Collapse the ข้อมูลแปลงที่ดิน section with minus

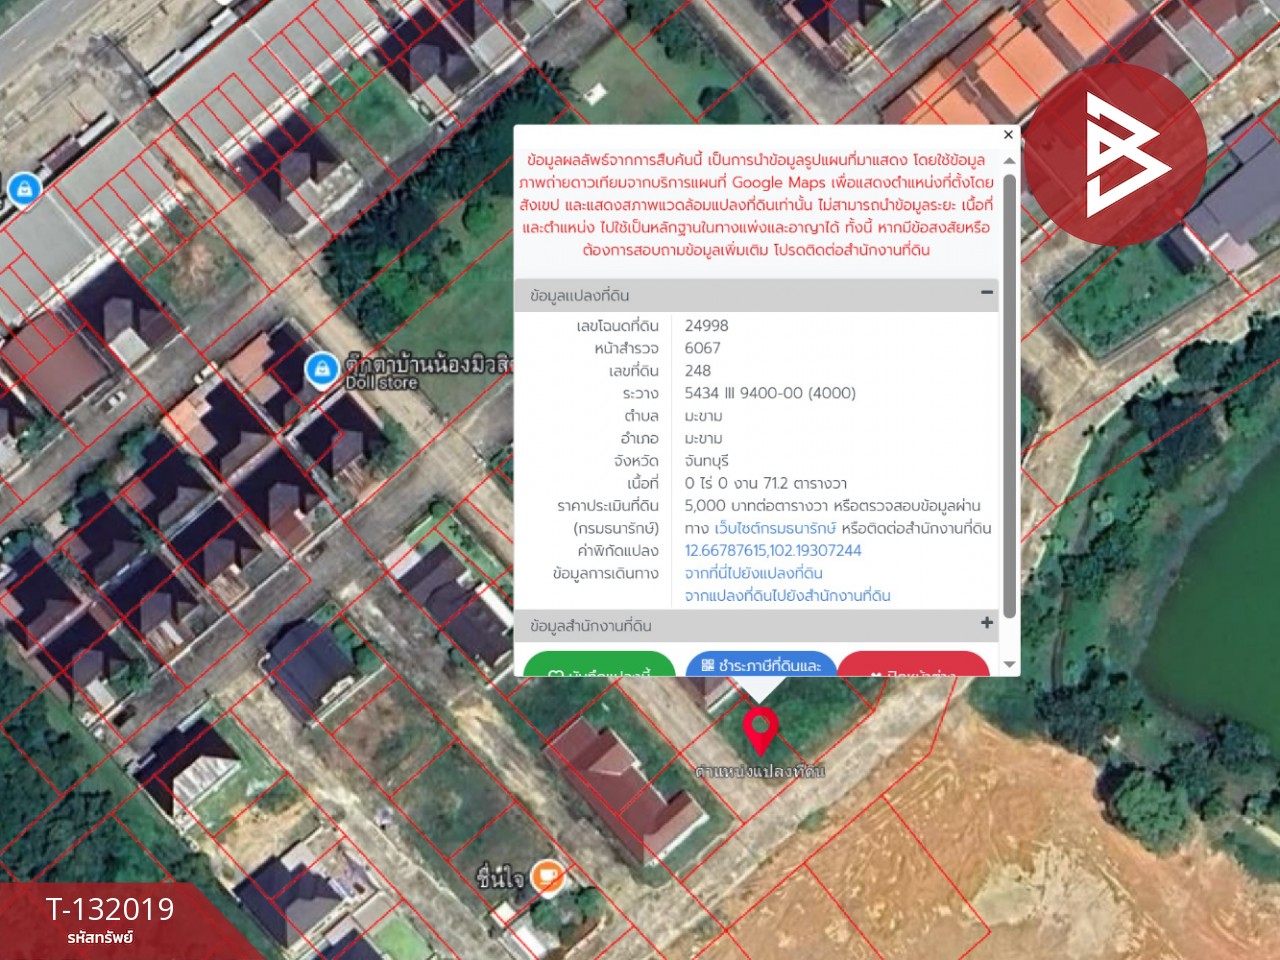[x=986, y=293]
